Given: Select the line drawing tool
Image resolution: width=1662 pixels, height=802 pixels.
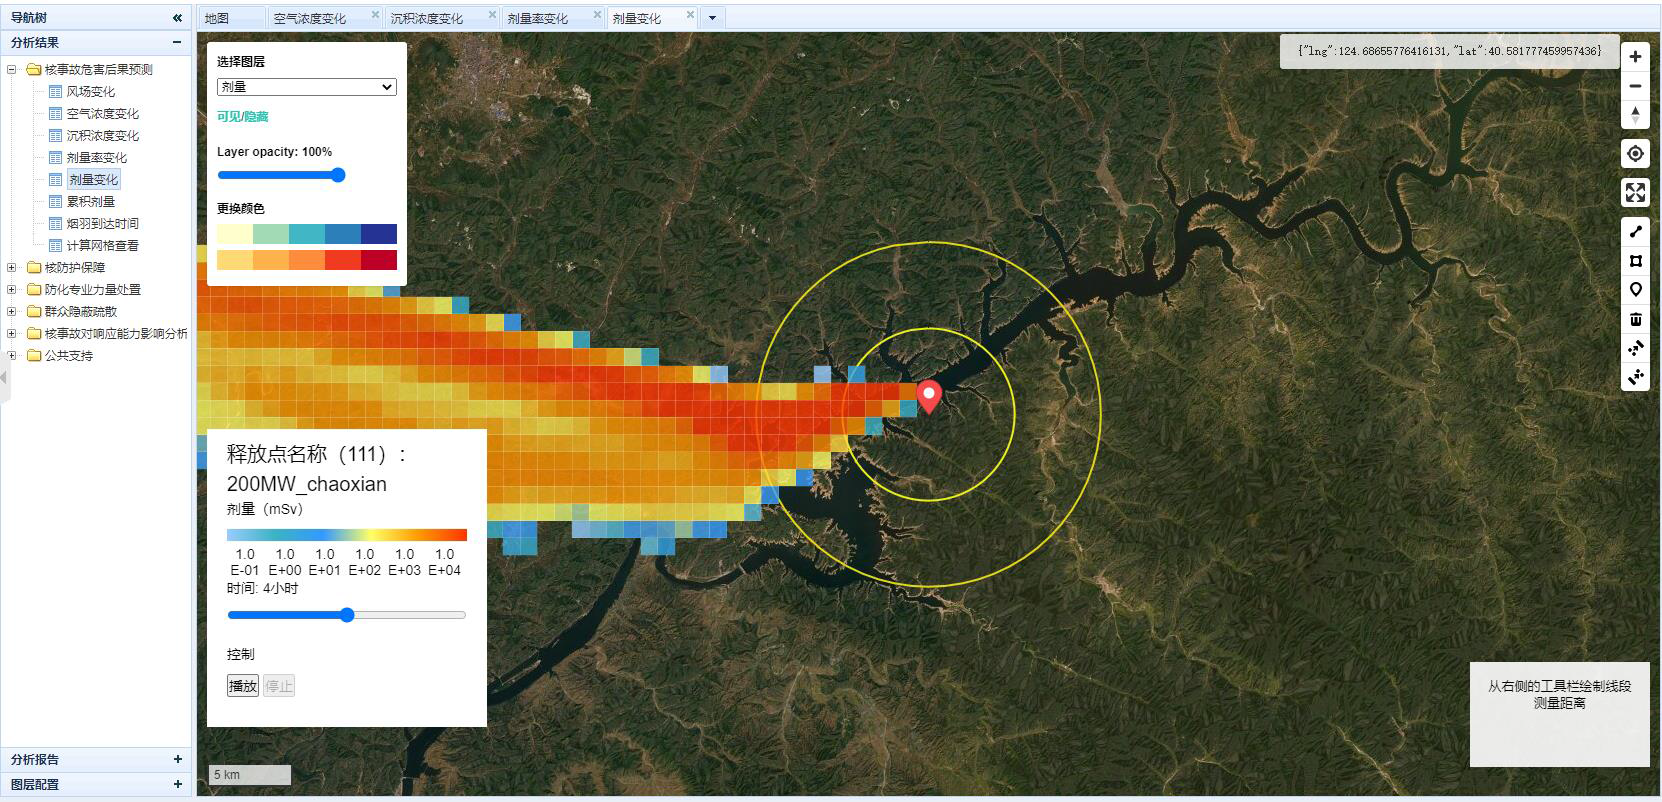Looking at the screenshot, I should [x=1635, y=232].
